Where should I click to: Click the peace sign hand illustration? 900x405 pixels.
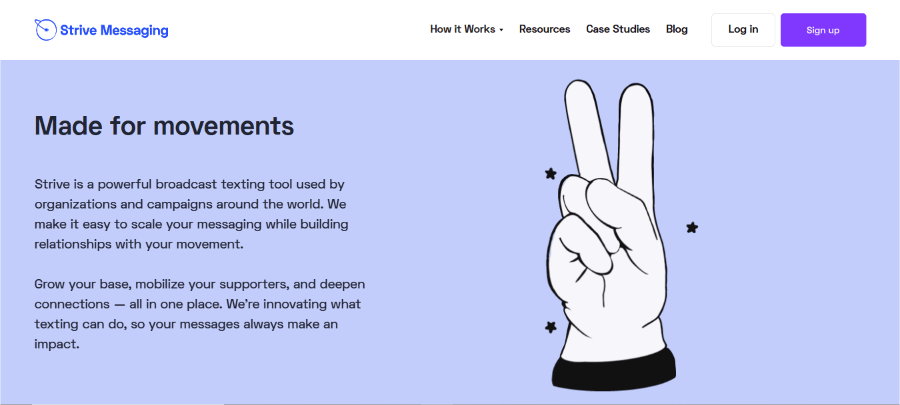click(x=611, y=235)
